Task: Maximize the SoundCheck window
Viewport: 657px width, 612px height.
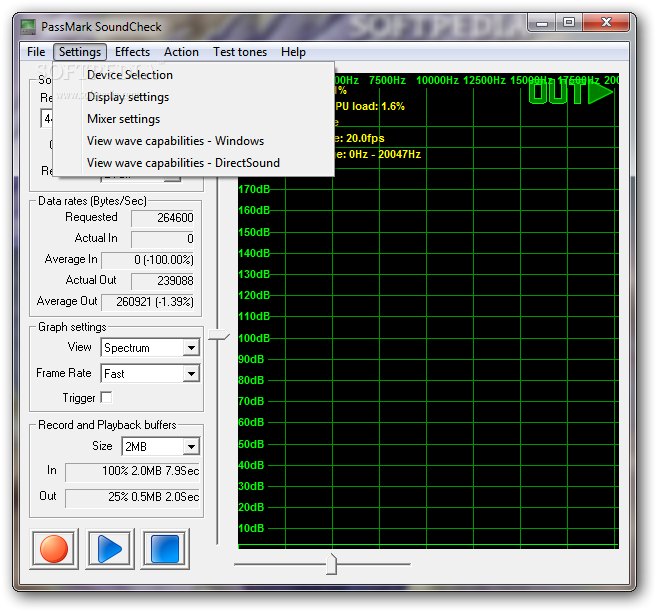Action: 569,23
